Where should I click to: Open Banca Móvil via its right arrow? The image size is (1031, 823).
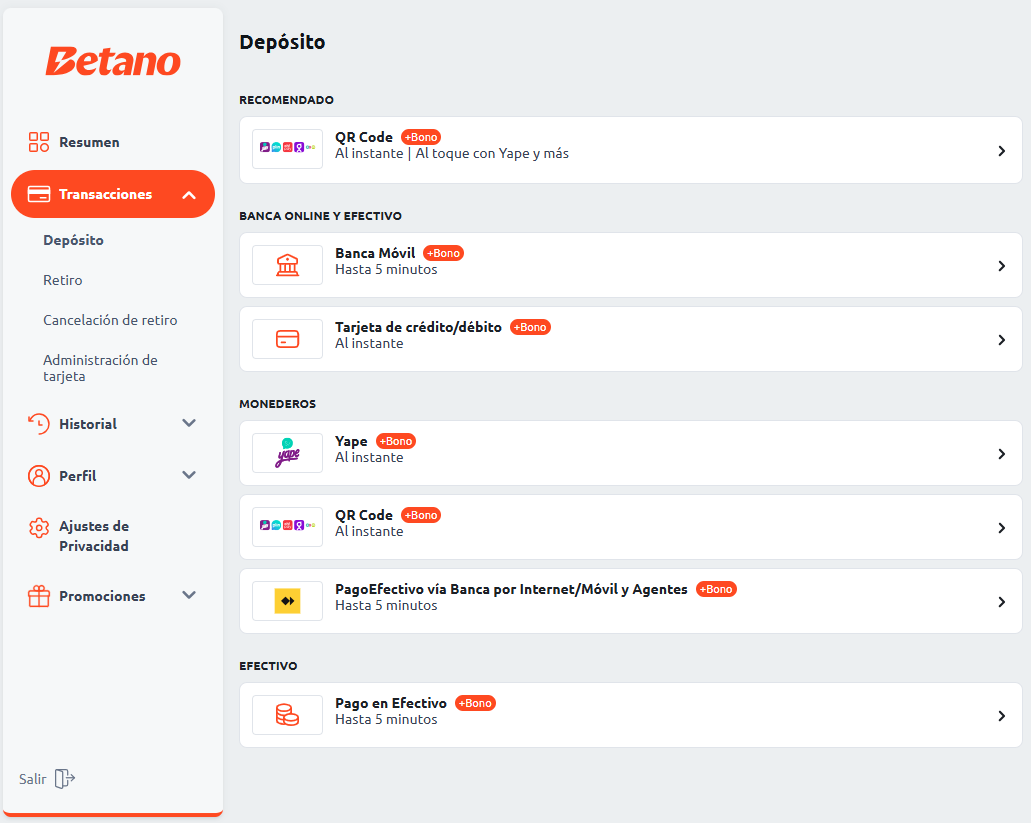(x=1001, y=266)
